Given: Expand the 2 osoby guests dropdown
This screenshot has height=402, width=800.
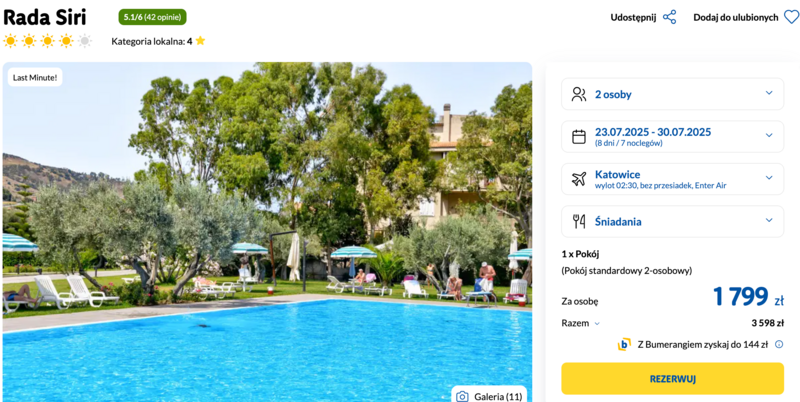Looking at the screenshot, I should coord(672,94).
